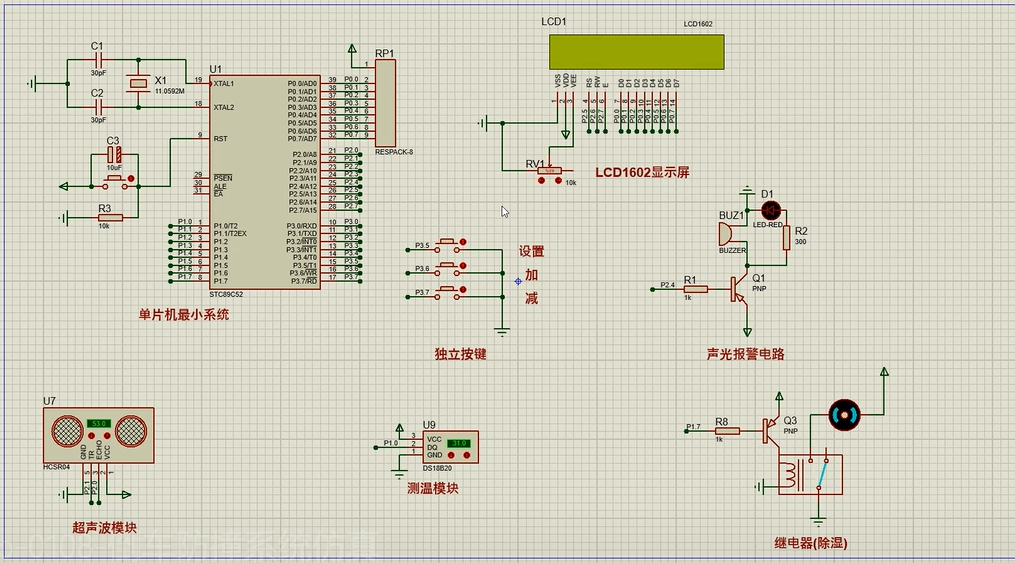
Task: Click the X1 crystal oscillator component
Action: pyautogui.click(x=137, y=83)
